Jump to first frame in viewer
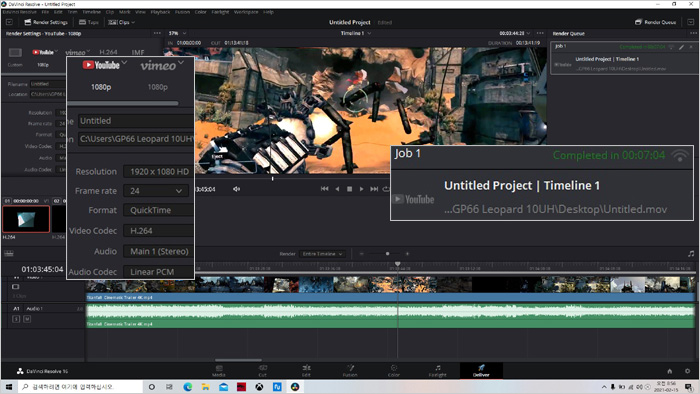700x394 pixels. pos(325,189)
